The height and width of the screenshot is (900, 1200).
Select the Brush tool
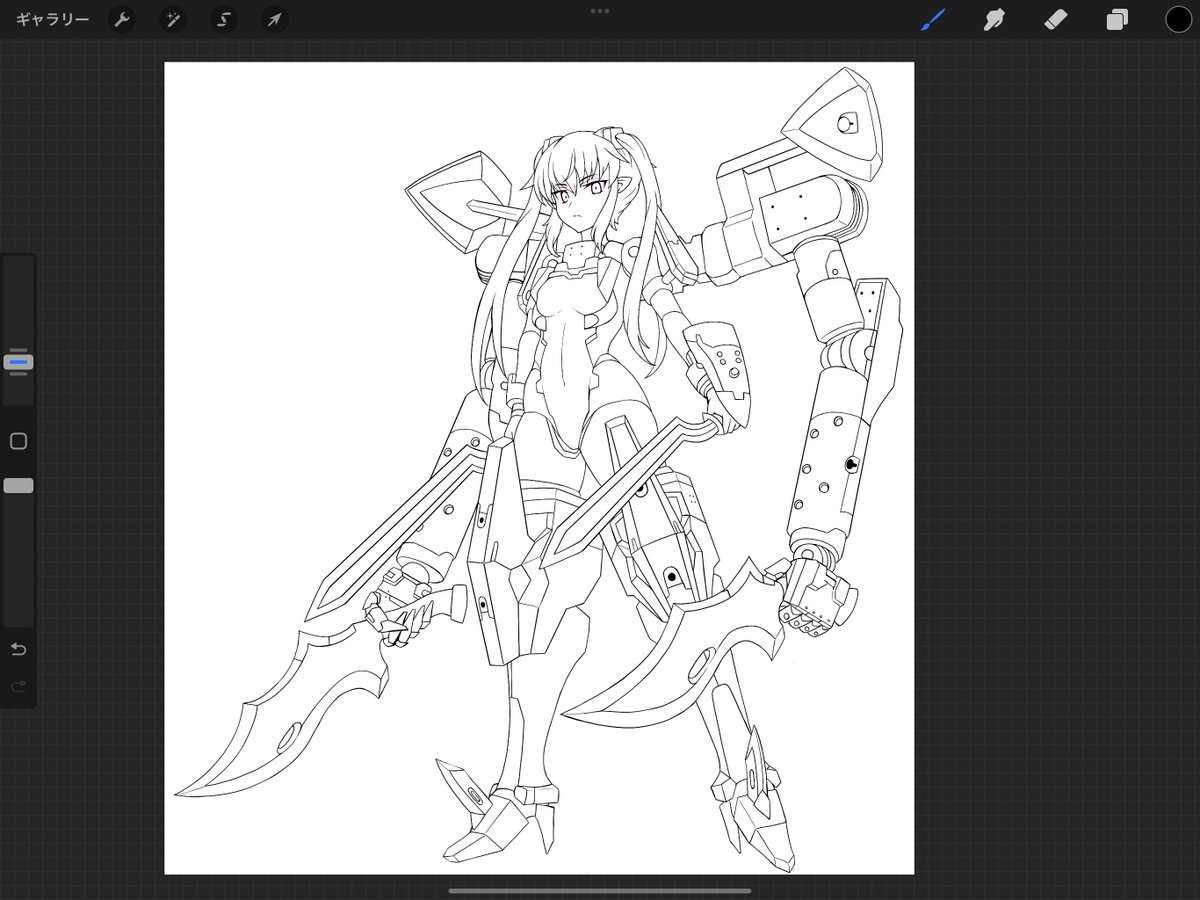point(933,20)
